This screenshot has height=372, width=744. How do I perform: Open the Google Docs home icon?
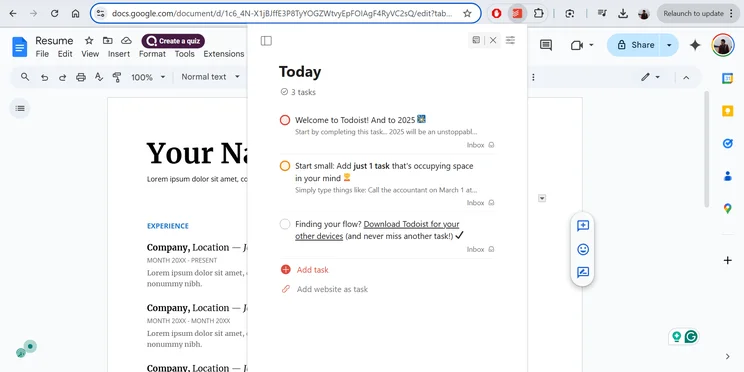click(19, 47)
